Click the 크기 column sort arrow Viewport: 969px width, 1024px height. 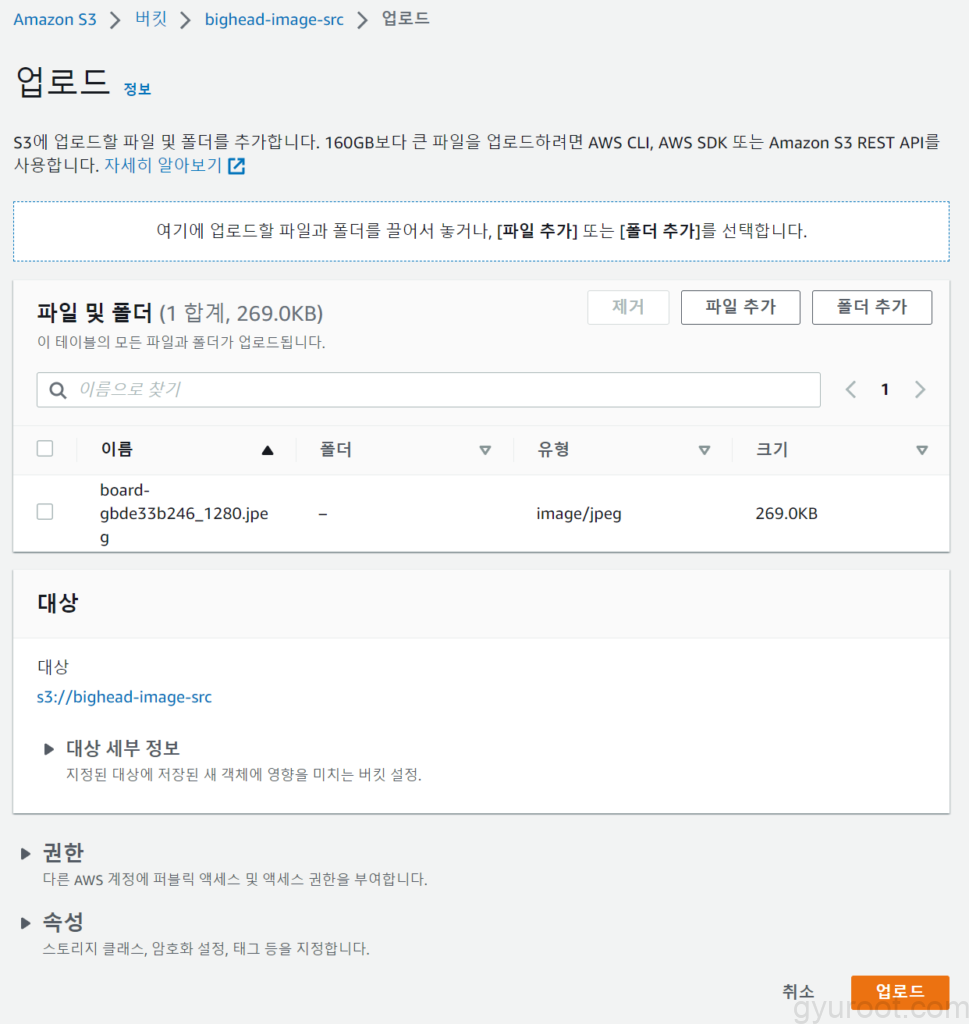click(x=921, y=450)
